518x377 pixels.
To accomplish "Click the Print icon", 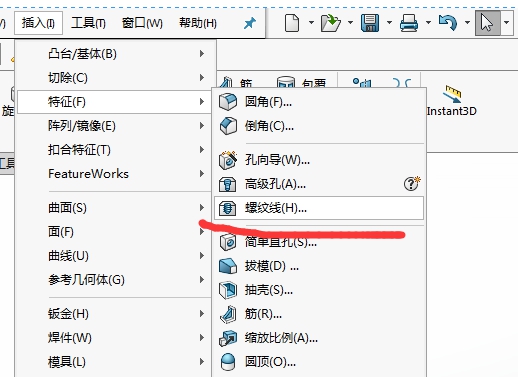I will click(409, 23).
